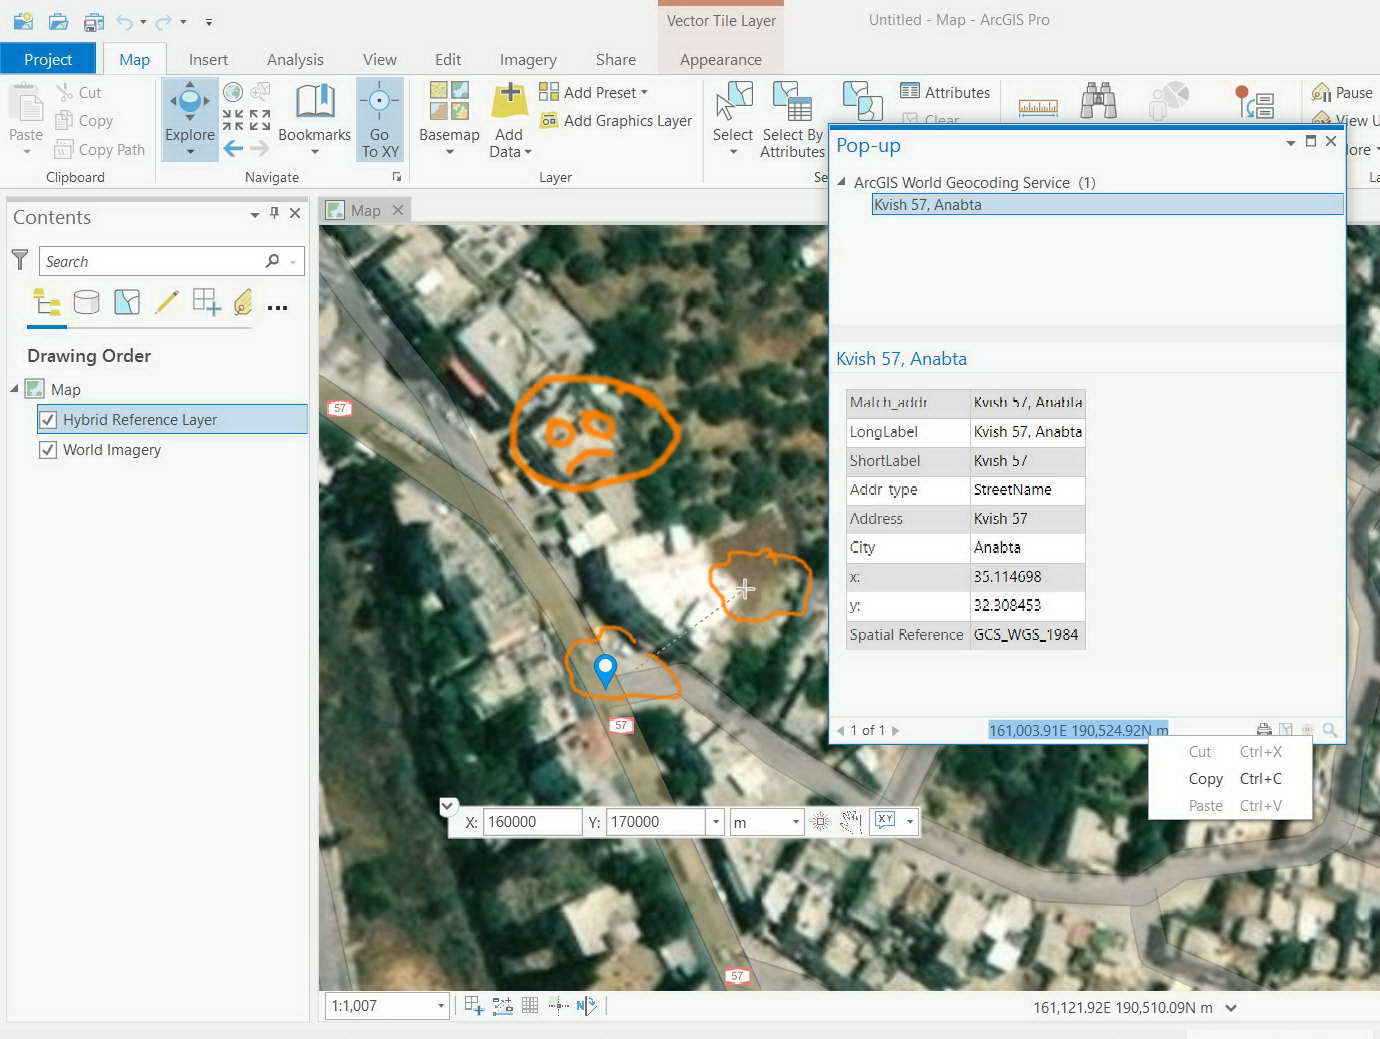Choose Copy from the context menu

(x=1206, y=779)
